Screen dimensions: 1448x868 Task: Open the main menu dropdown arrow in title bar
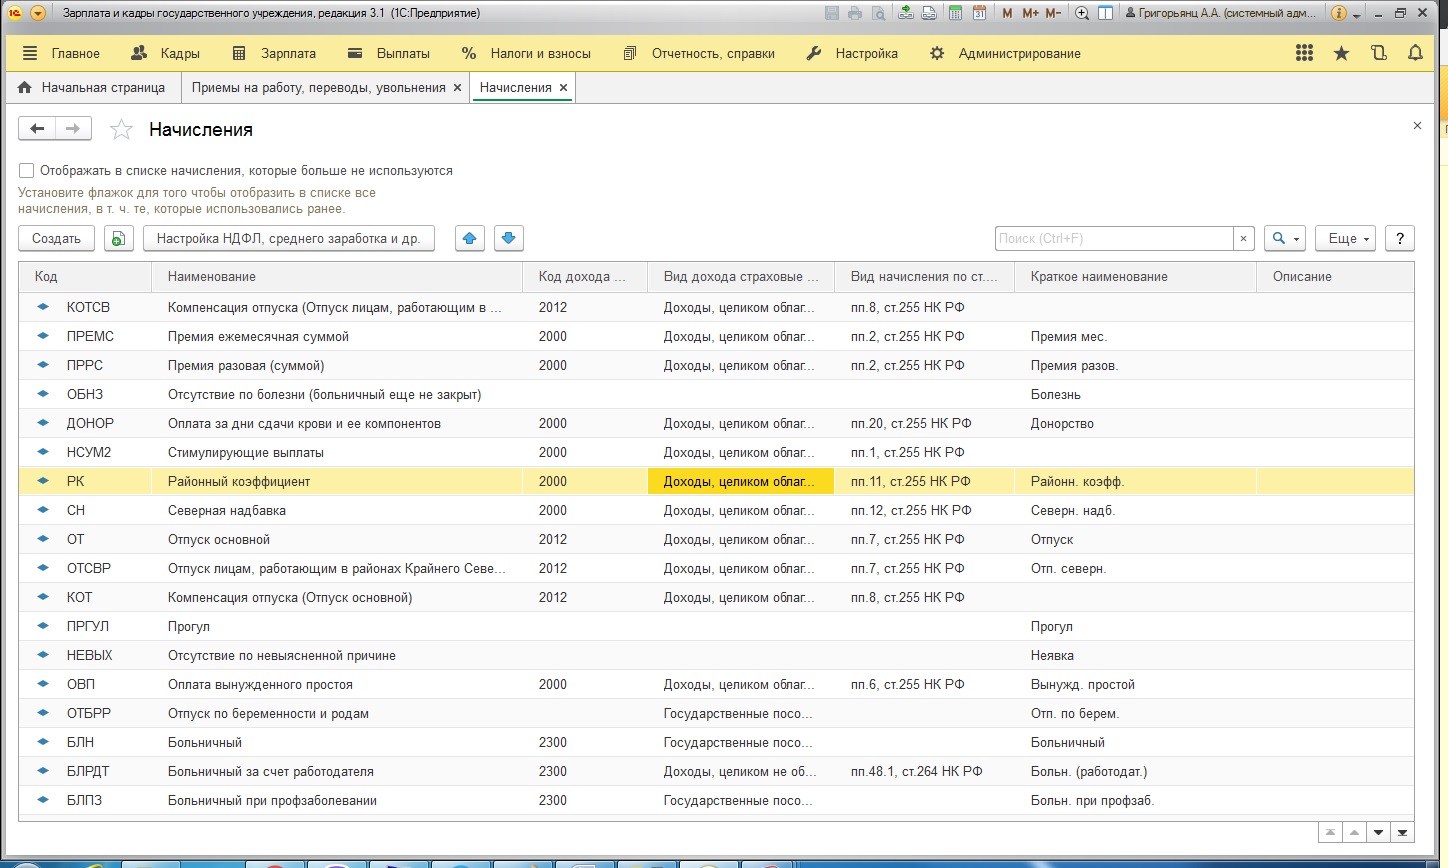coord(38,13)
